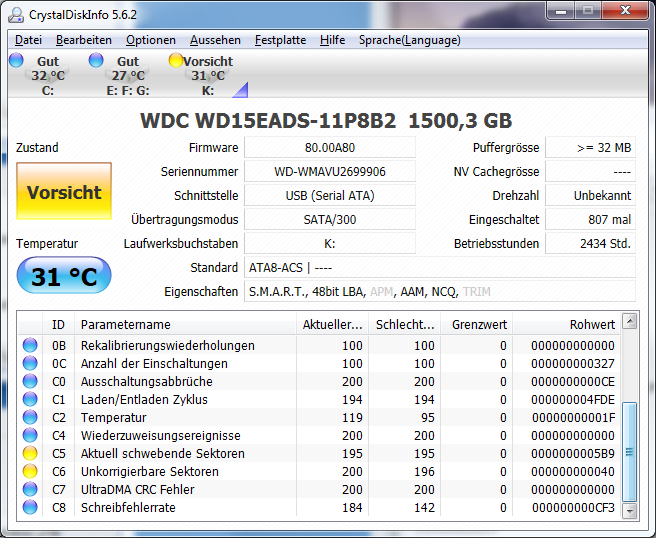Click the SMART list scrollbar thumb
The height and width of the screenshot is (538, 656).
[630, 452]
